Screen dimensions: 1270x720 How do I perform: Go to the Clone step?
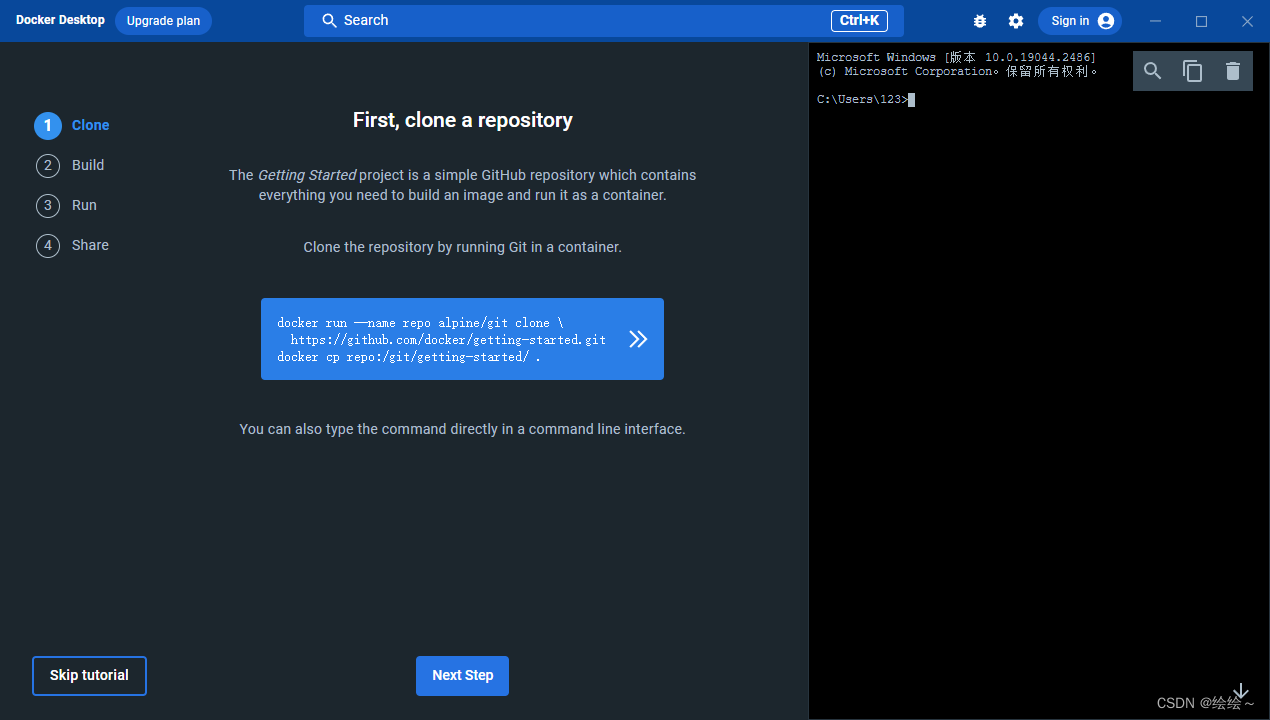(x=90, y=125)
